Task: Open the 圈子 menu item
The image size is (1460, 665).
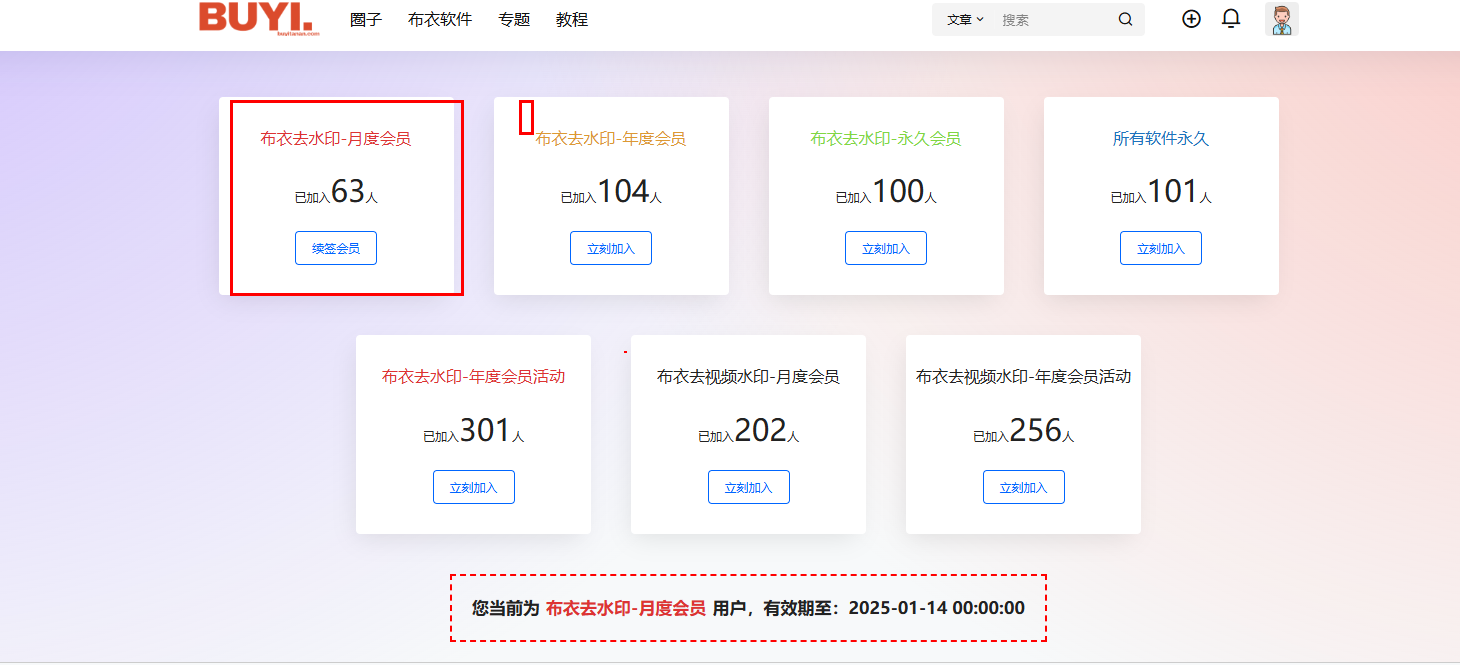Action: pyautogui.click(x=366, y=19)
